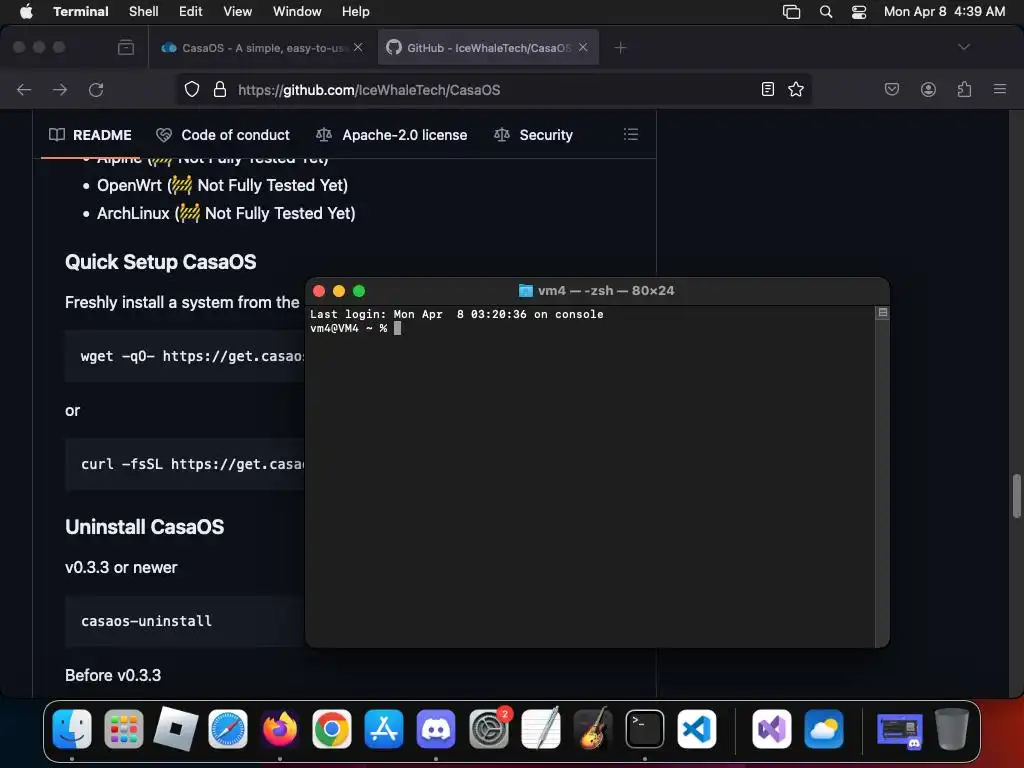Toggle reader view in address bar

point(768,89)
